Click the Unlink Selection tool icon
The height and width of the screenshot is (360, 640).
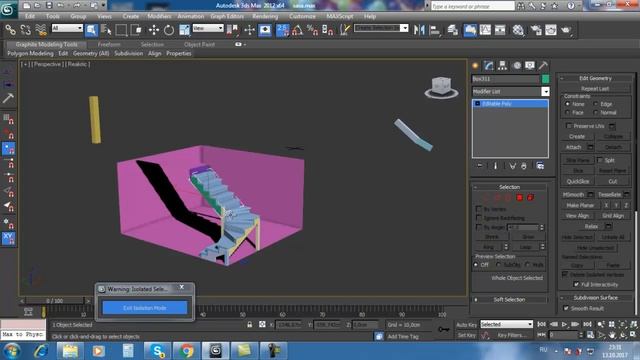tap(25, 30)
